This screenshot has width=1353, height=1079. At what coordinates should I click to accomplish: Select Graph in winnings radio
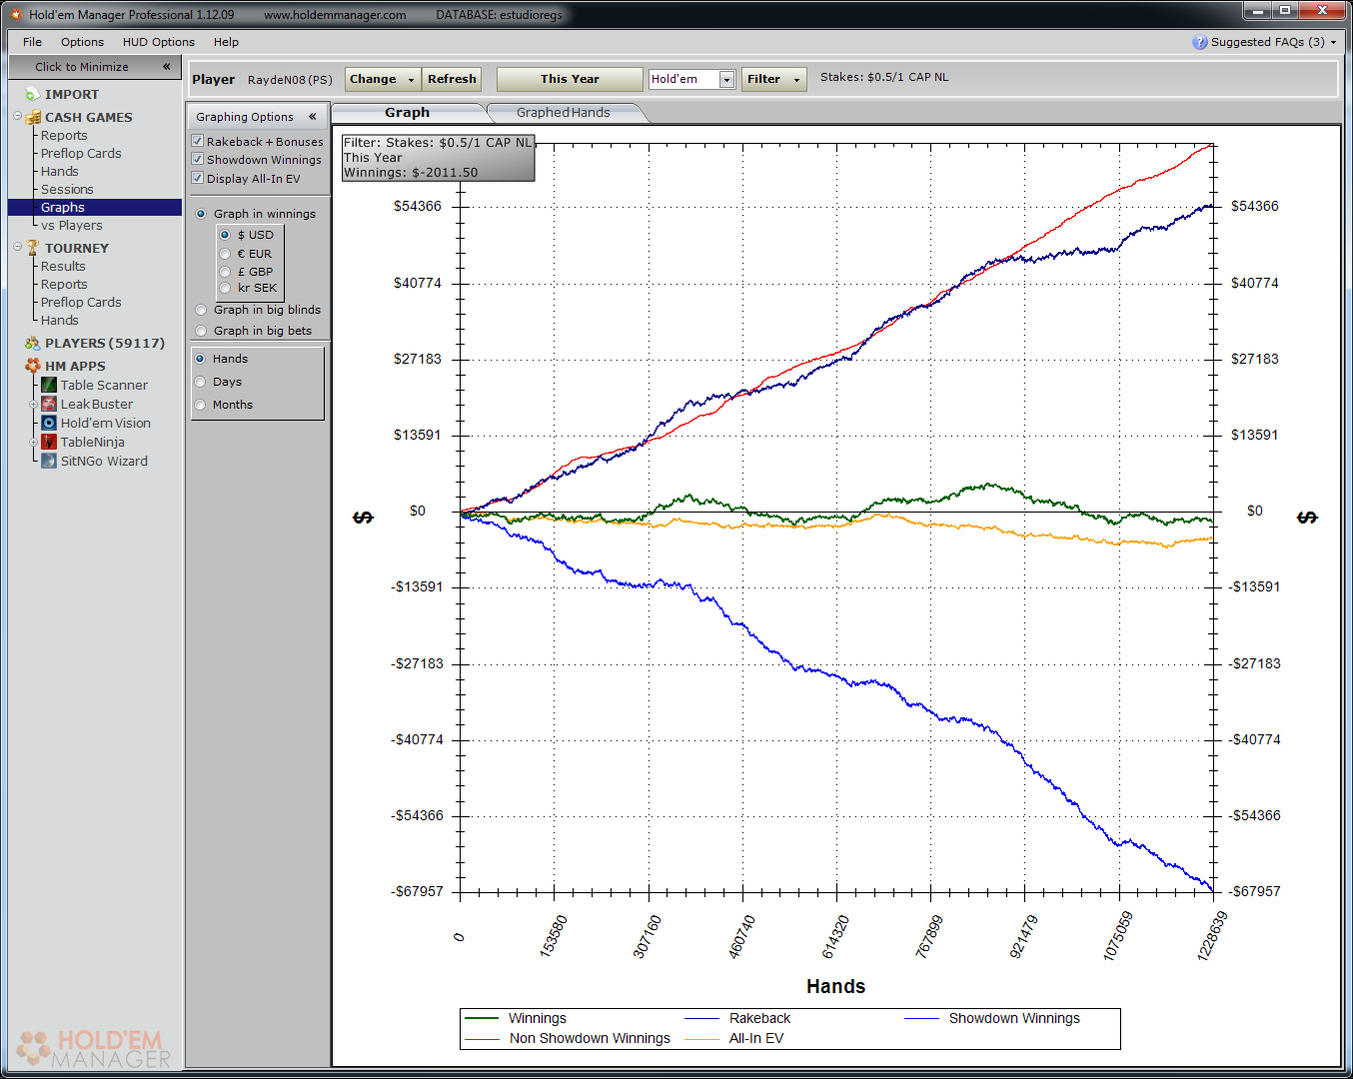(201, 214)
